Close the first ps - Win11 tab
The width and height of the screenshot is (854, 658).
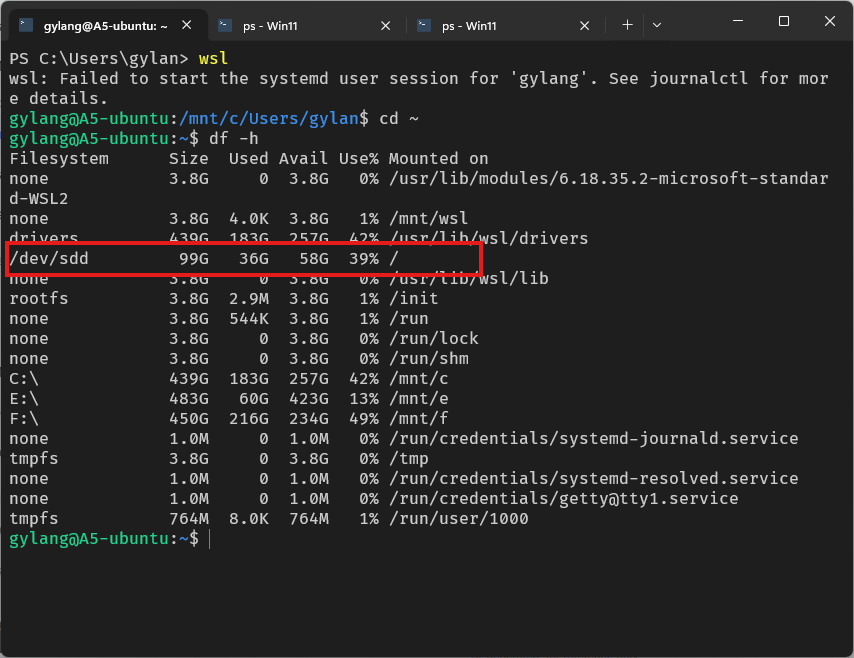click(x=385, y=26)
